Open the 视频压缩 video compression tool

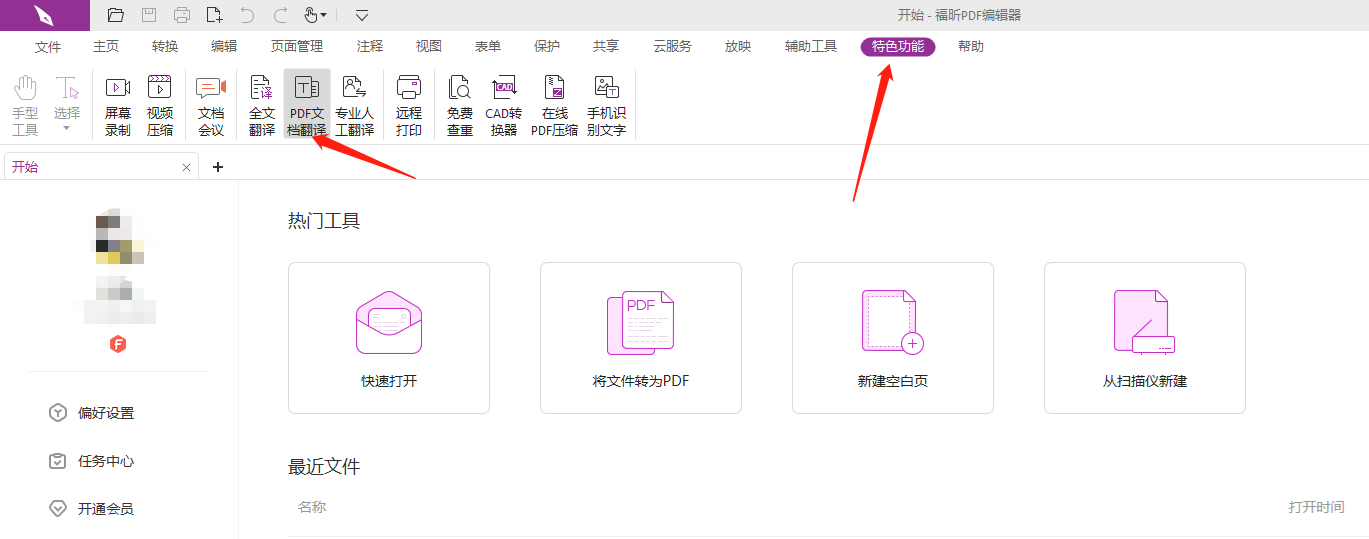[x=160, y=104]
